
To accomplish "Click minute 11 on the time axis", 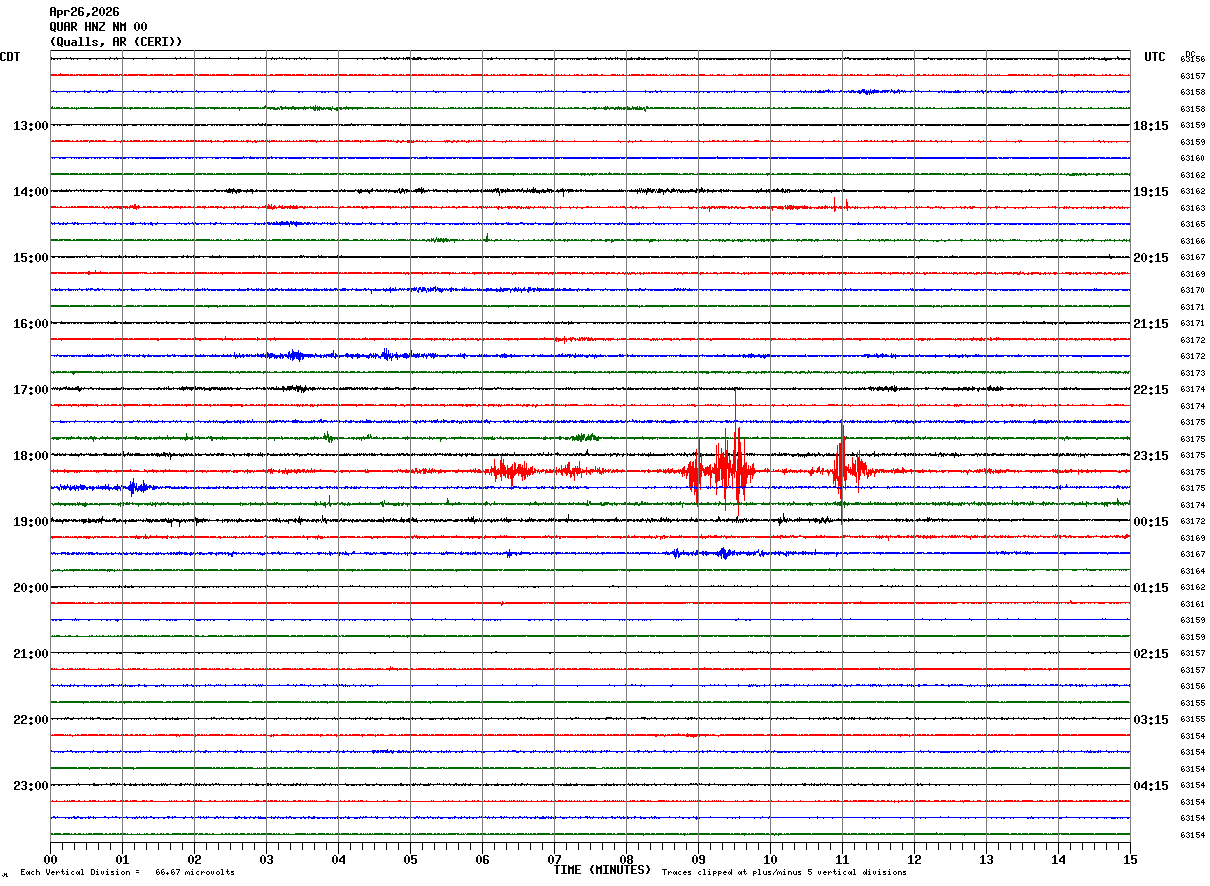I will click(x=842, y=859).
